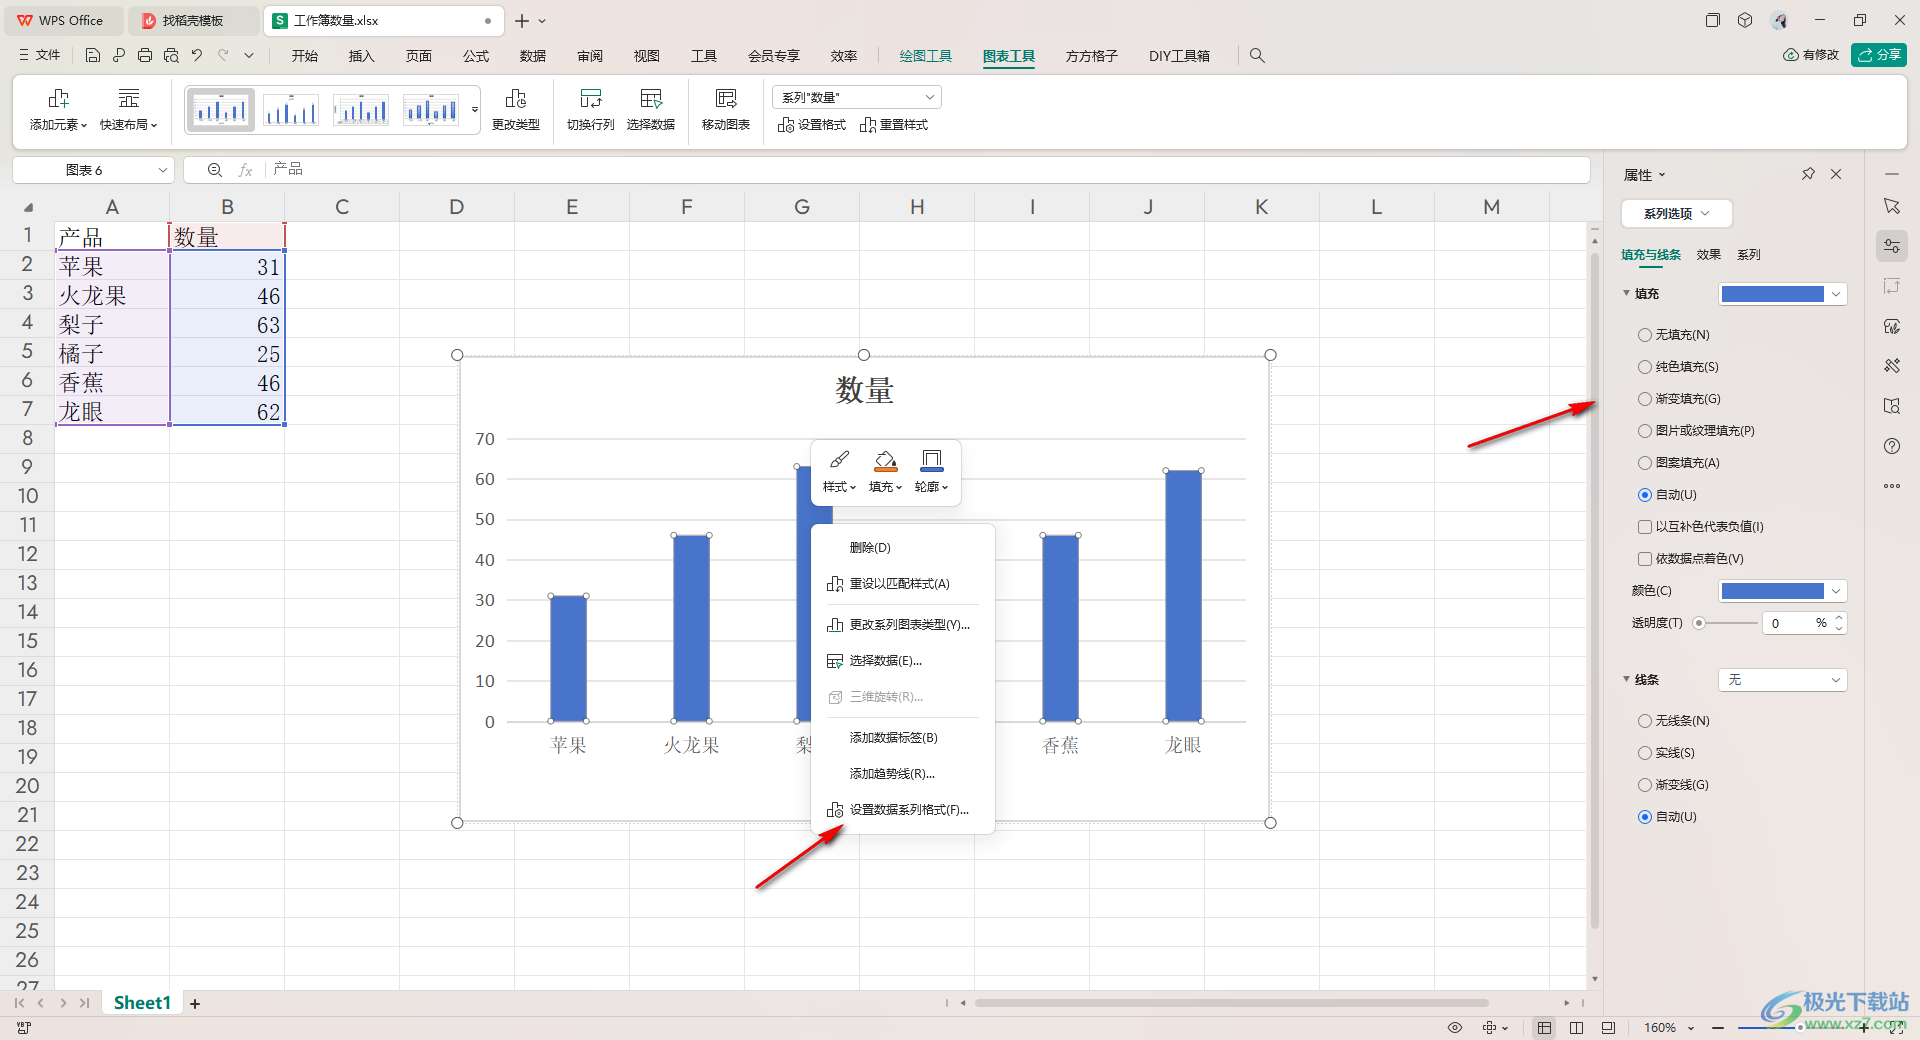Image resolution: width=1920 pixels, height=1040 pixels.
Task: Enable vary colors by point (依数据点着色) checkbox
Action: (1644, 559)
